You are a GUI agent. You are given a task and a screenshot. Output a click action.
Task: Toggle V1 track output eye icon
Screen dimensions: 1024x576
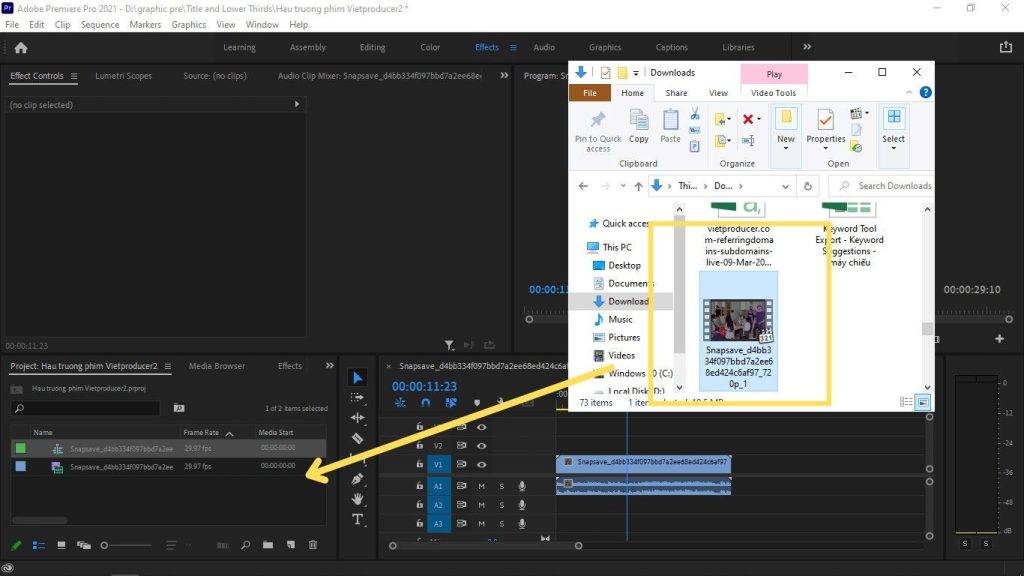pos(482,464)
